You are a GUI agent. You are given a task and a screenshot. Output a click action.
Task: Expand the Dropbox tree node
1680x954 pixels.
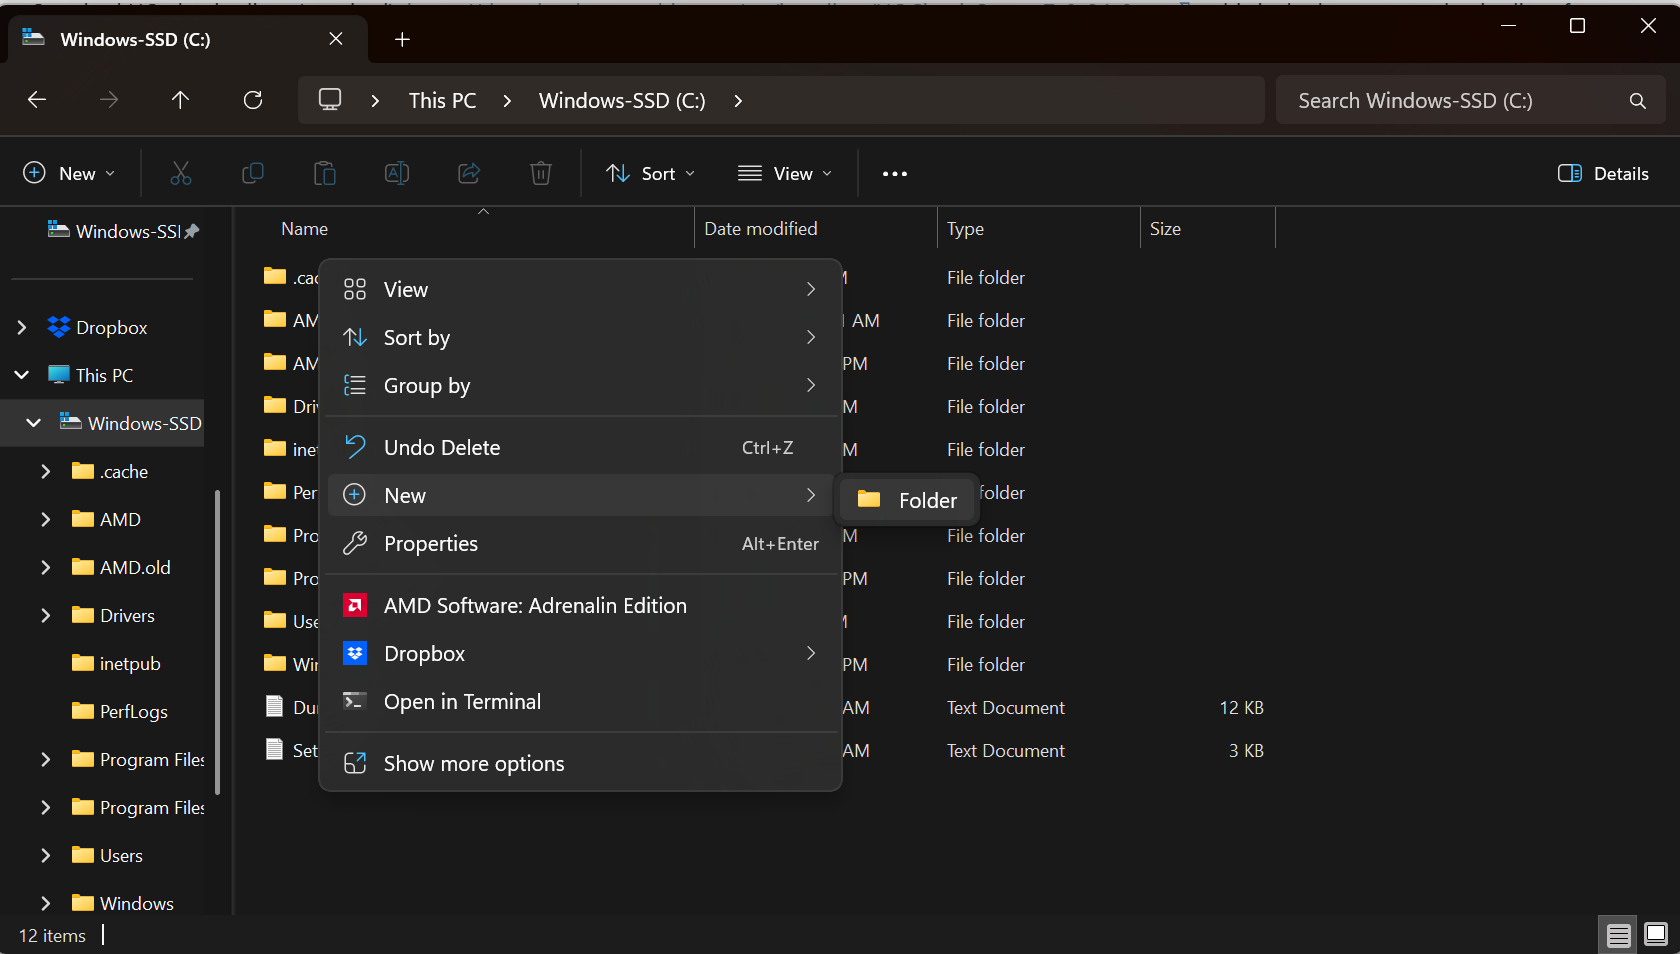click(22, 328)
